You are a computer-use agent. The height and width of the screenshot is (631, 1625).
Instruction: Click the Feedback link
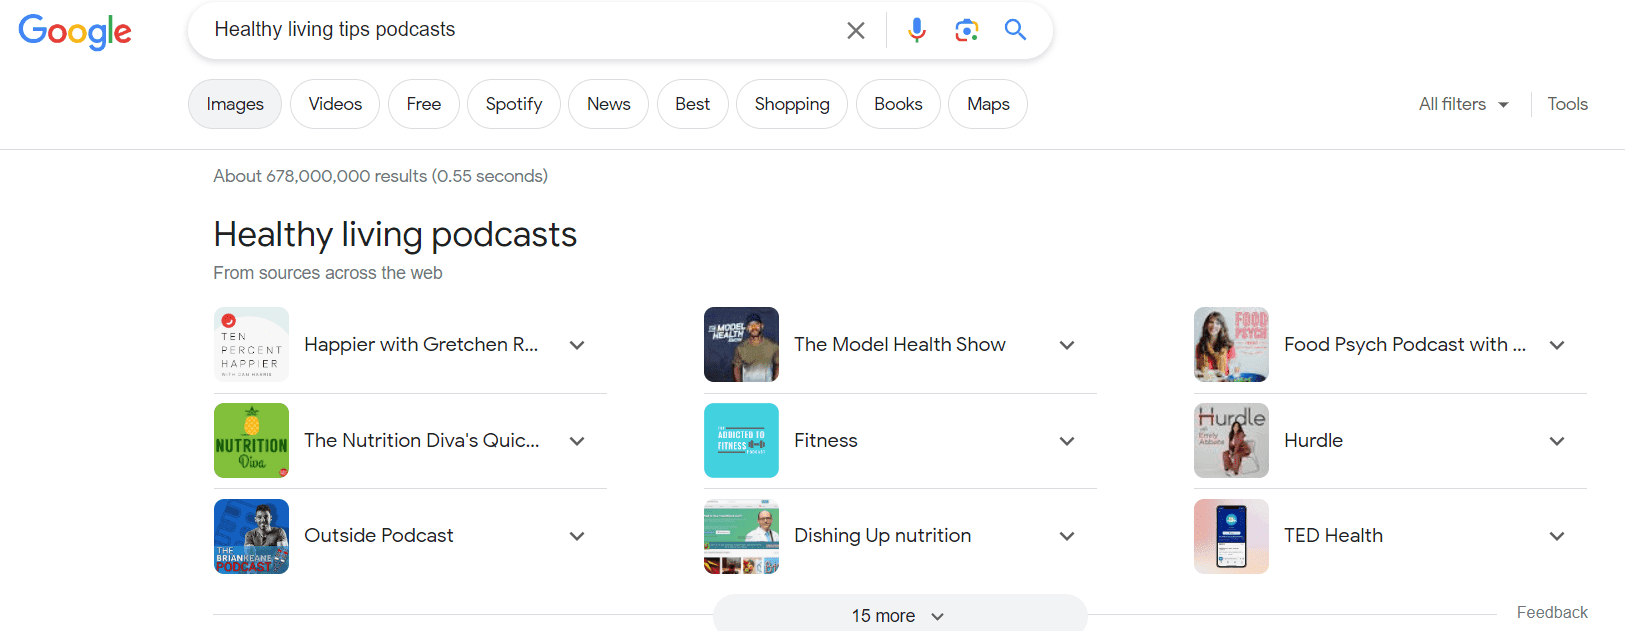(x=1552, y=613)
